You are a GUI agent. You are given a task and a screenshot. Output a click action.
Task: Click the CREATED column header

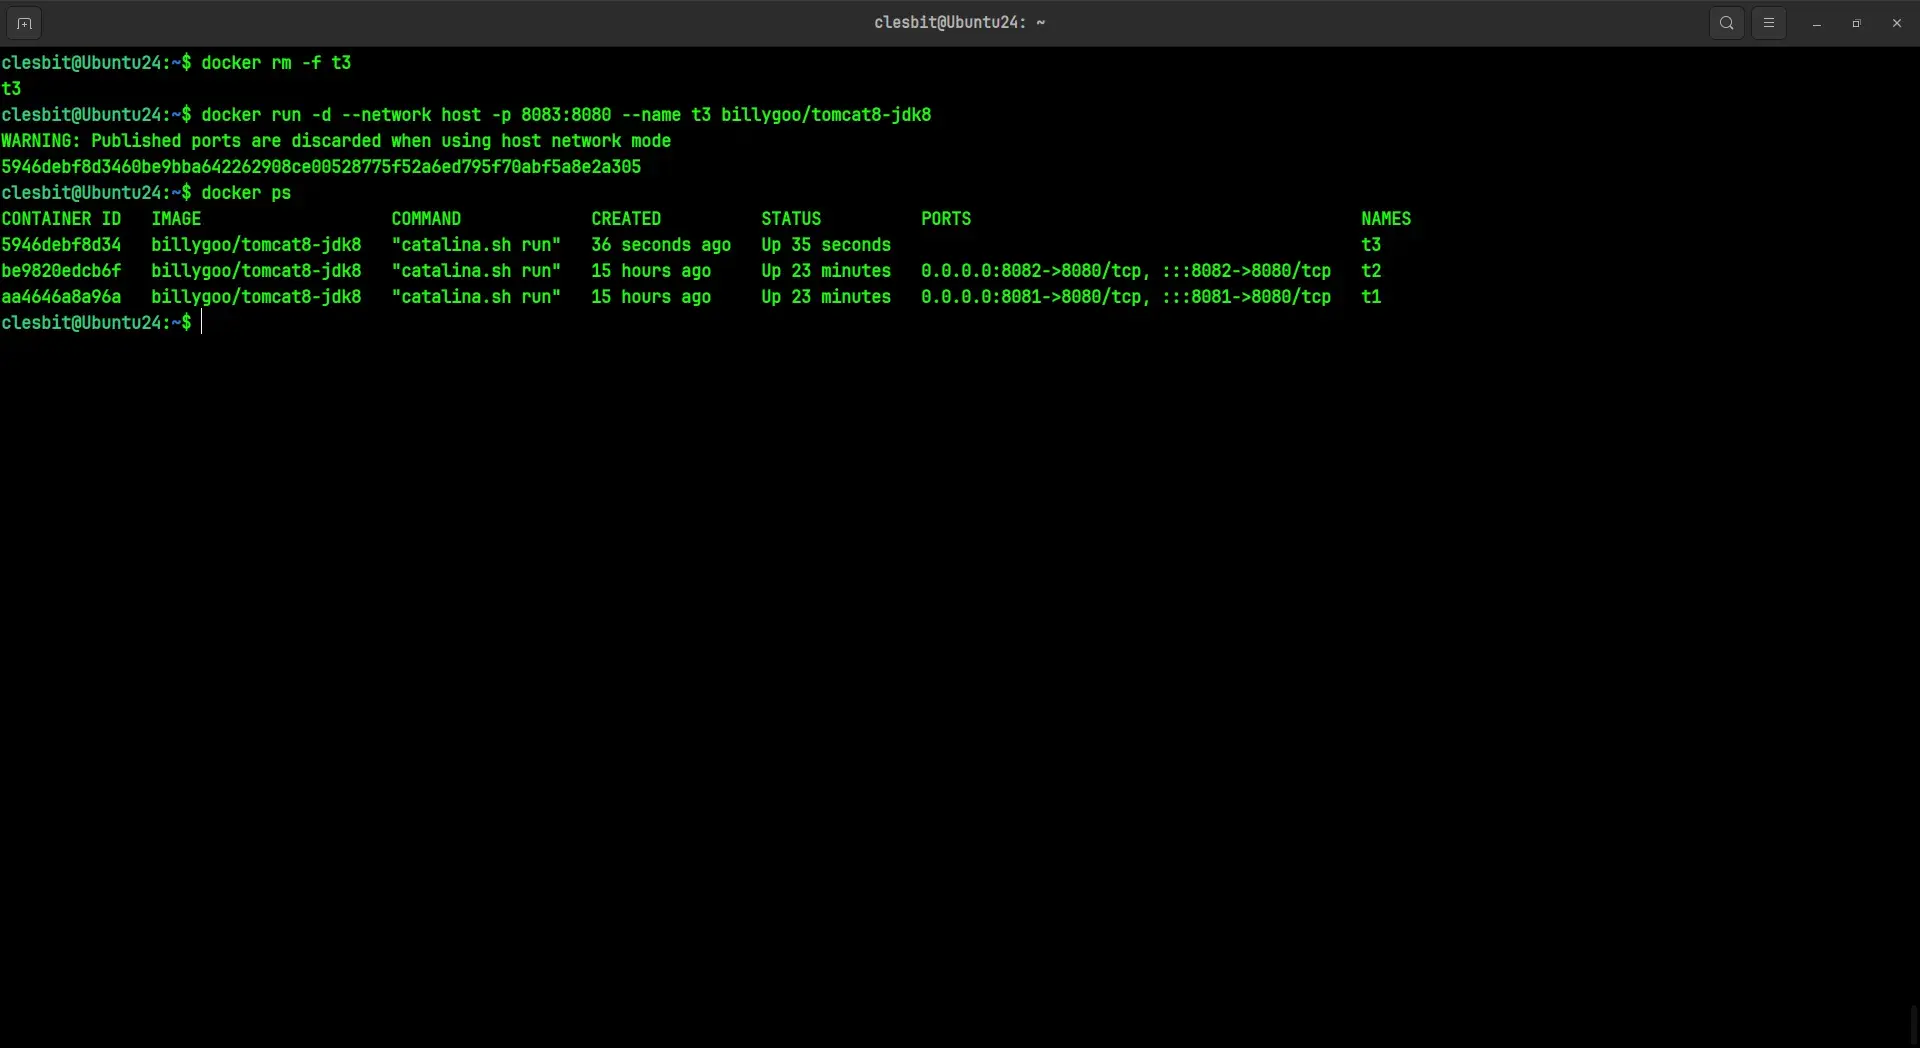tap(626, 219)
